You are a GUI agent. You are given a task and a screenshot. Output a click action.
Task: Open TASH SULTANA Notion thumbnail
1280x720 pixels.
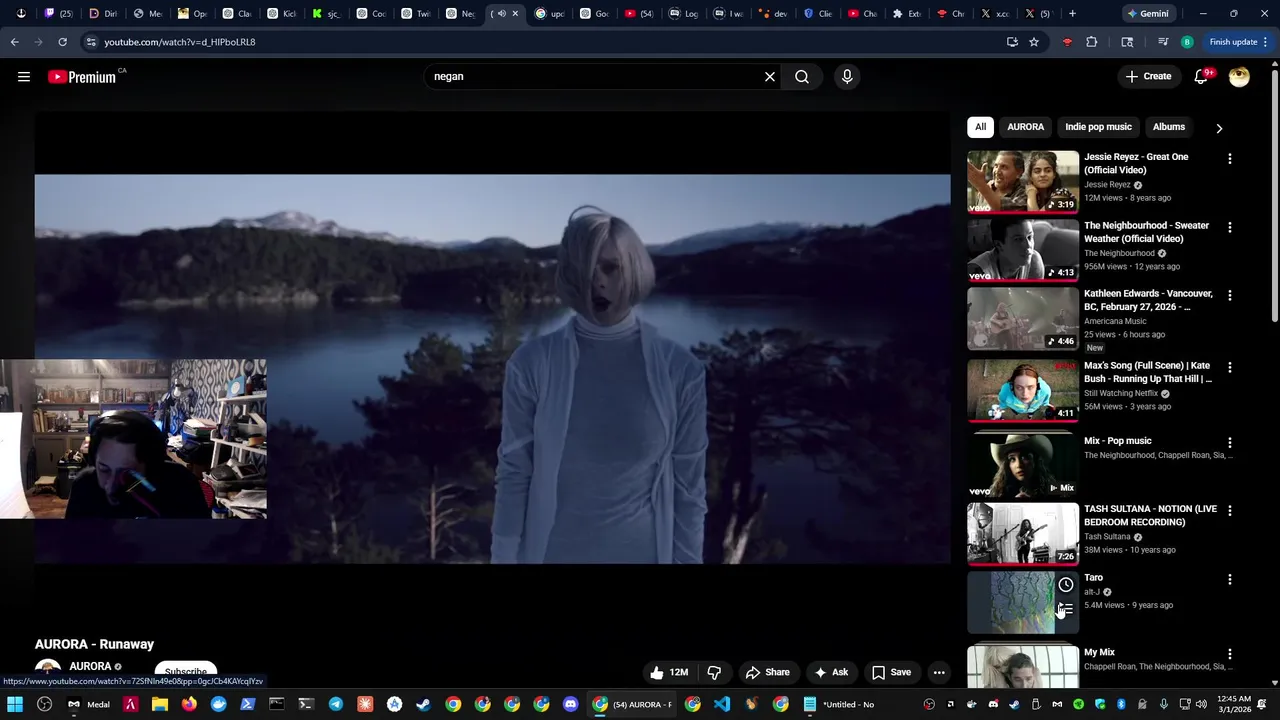pos(1023,533)
